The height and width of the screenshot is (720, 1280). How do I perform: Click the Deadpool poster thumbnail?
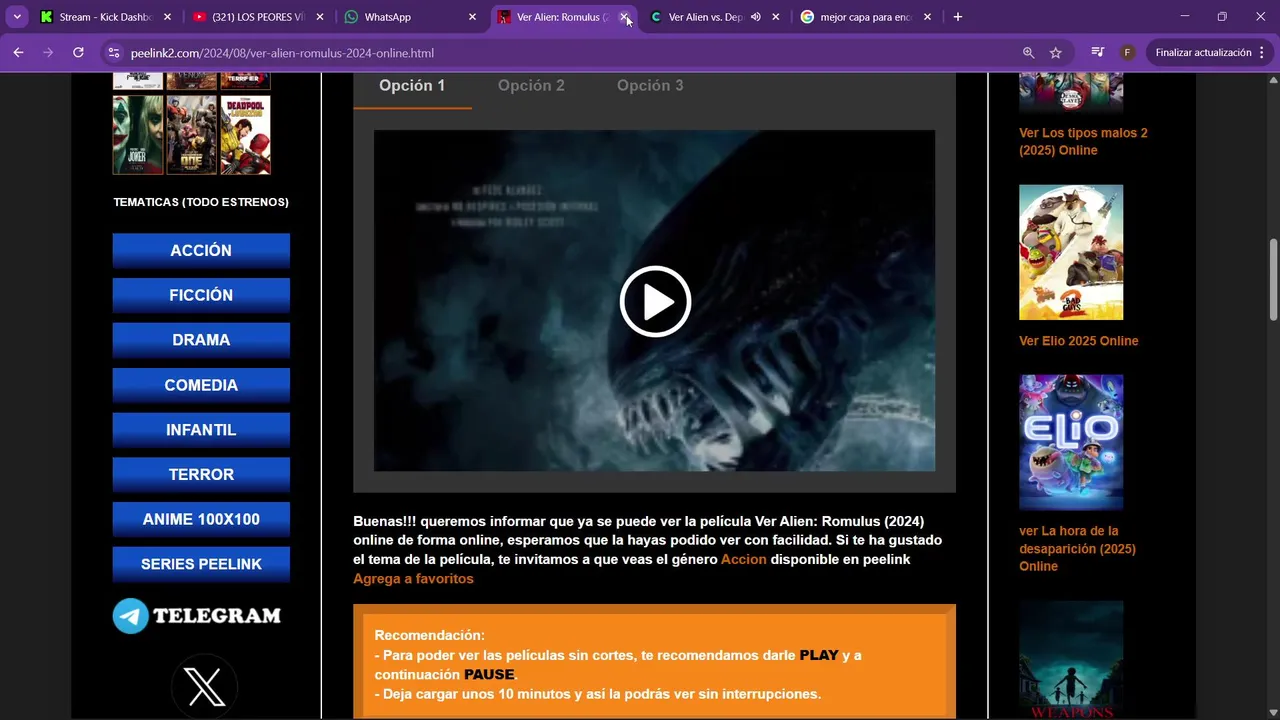tap(245, 135)
